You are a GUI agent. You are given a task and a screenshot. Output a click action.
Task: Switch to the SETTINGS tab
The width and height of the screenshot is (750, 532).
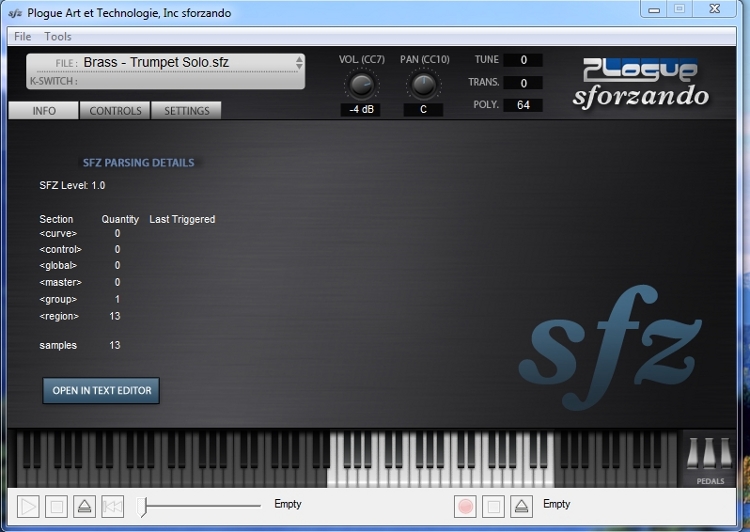(187, 111)
